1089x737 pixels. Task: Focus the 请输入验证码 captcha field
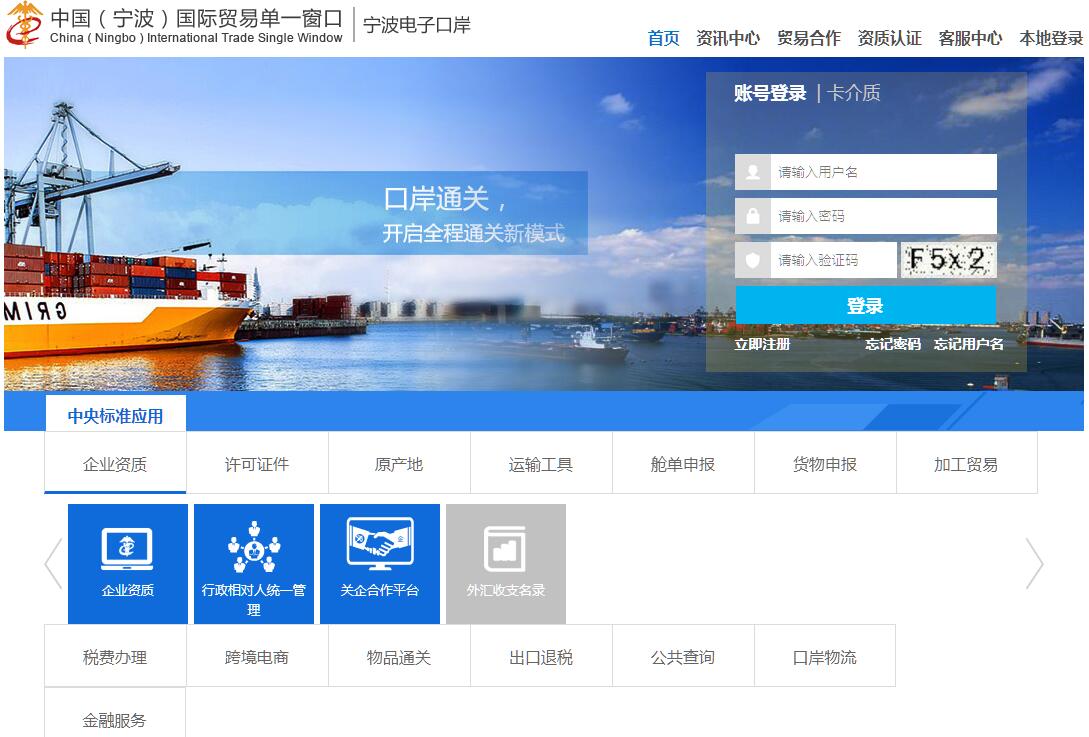(x=833, y=260)
